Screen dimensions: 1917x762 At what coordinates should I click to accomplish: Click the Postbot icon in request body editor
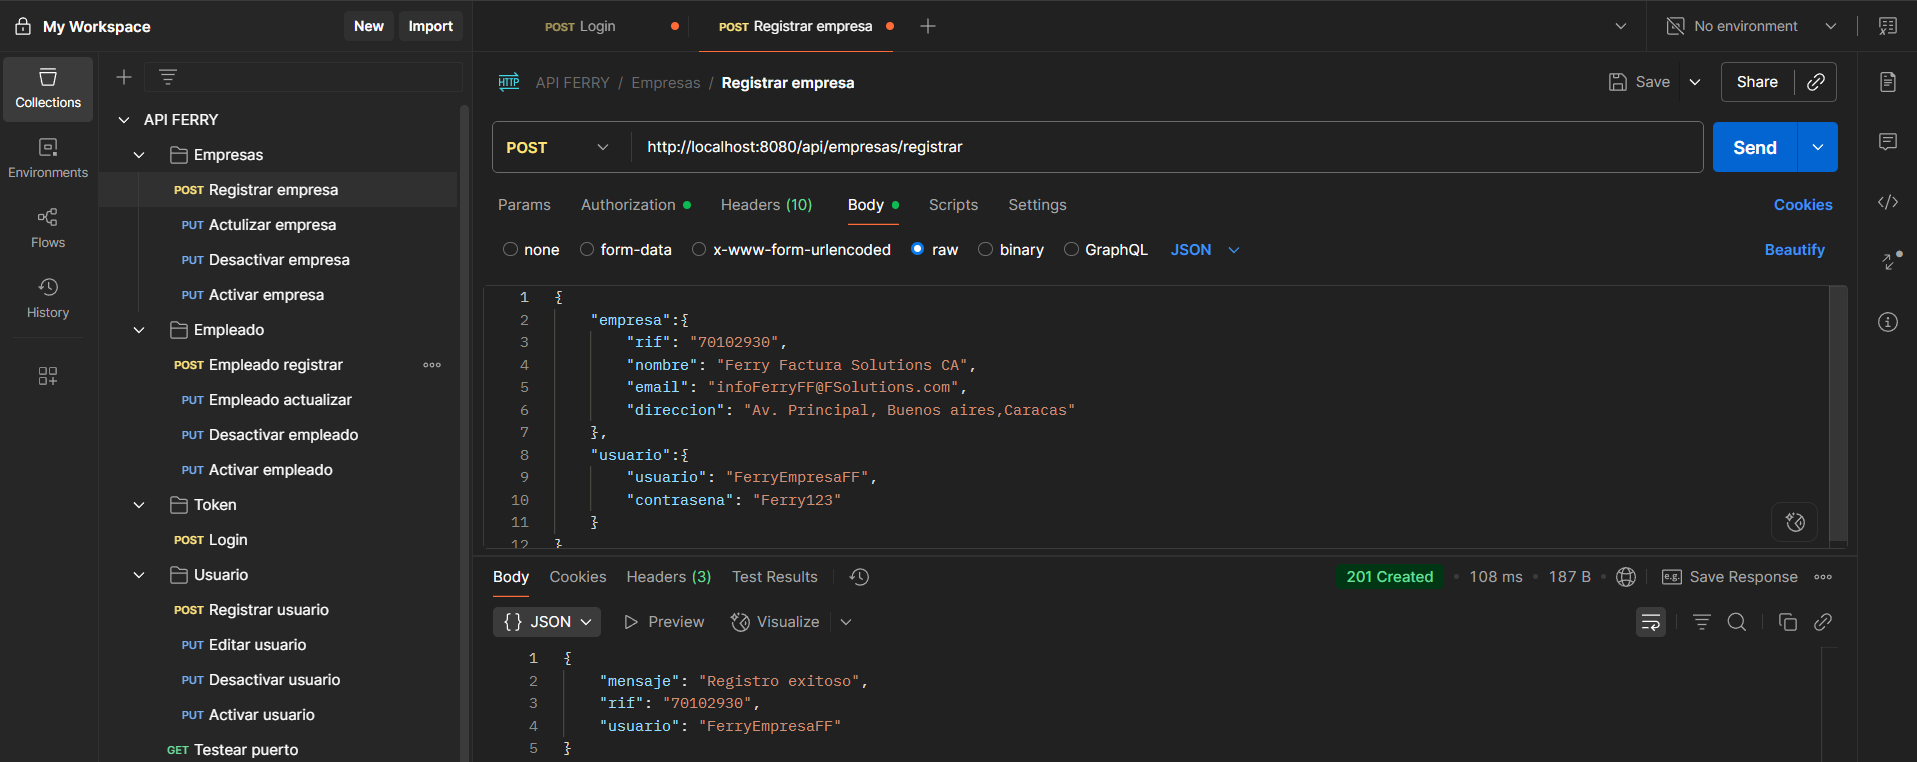pyautogui.click(x=1795, y=522)
